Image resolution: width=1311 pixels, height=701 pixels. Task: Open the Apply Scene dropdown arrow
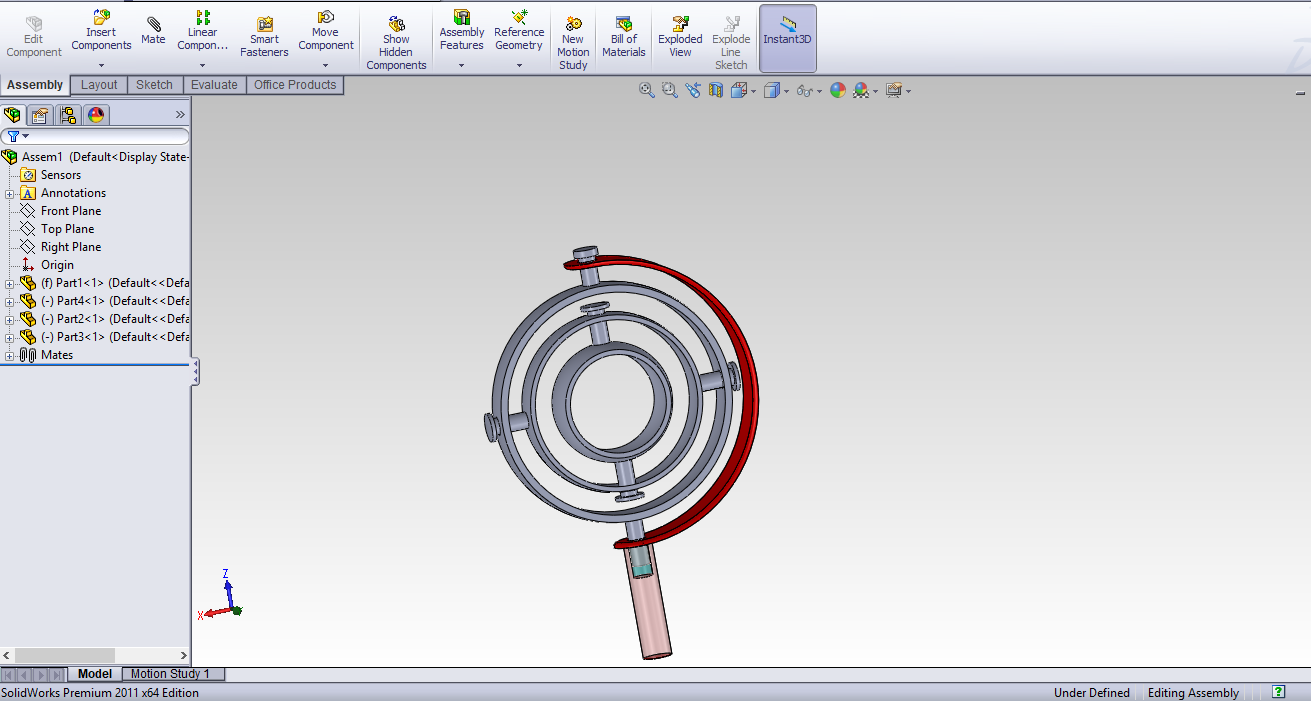(875, 91)
